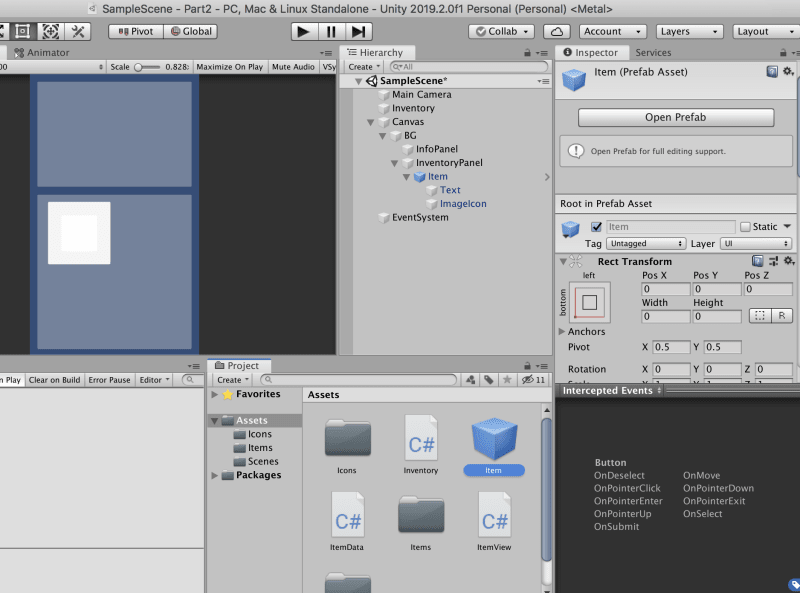This screenshot has width=800, height=593.
Task: Toggle Maximize On Play
Action: pyautogui.click(x=229, y=67)
